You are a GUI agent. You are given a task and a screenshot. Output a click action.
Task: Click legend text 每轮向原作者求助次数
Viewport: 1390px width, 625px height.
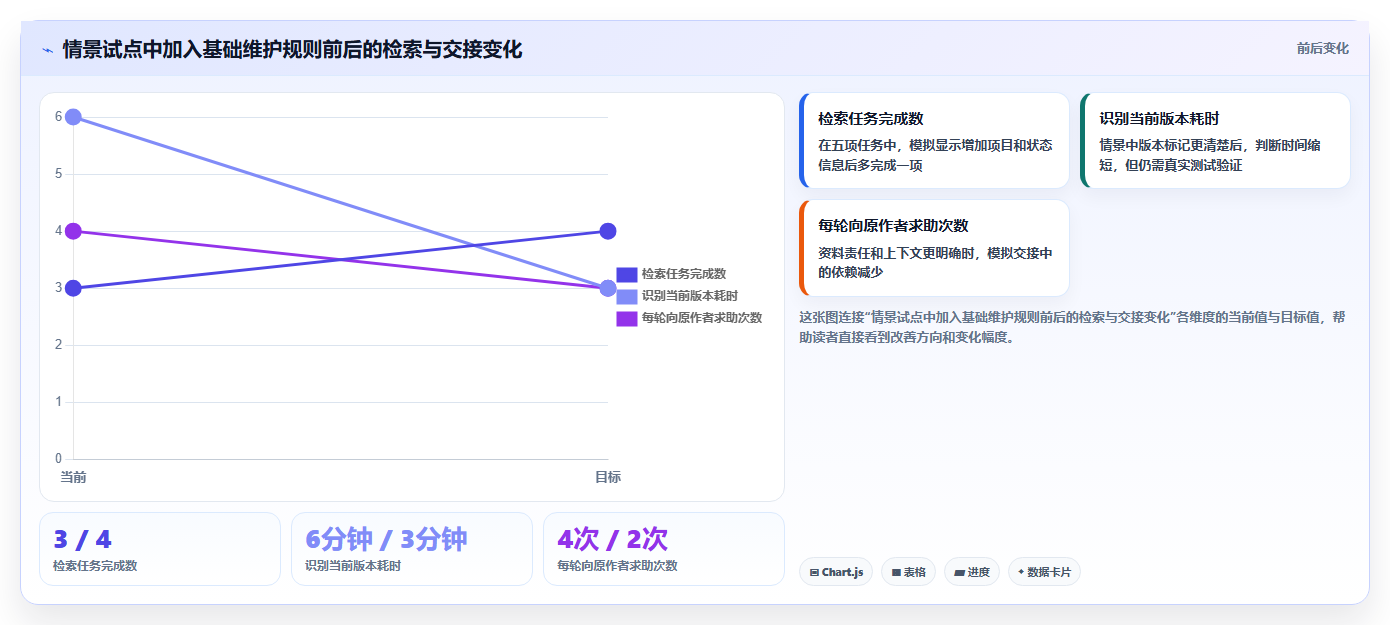click(702, 318)
